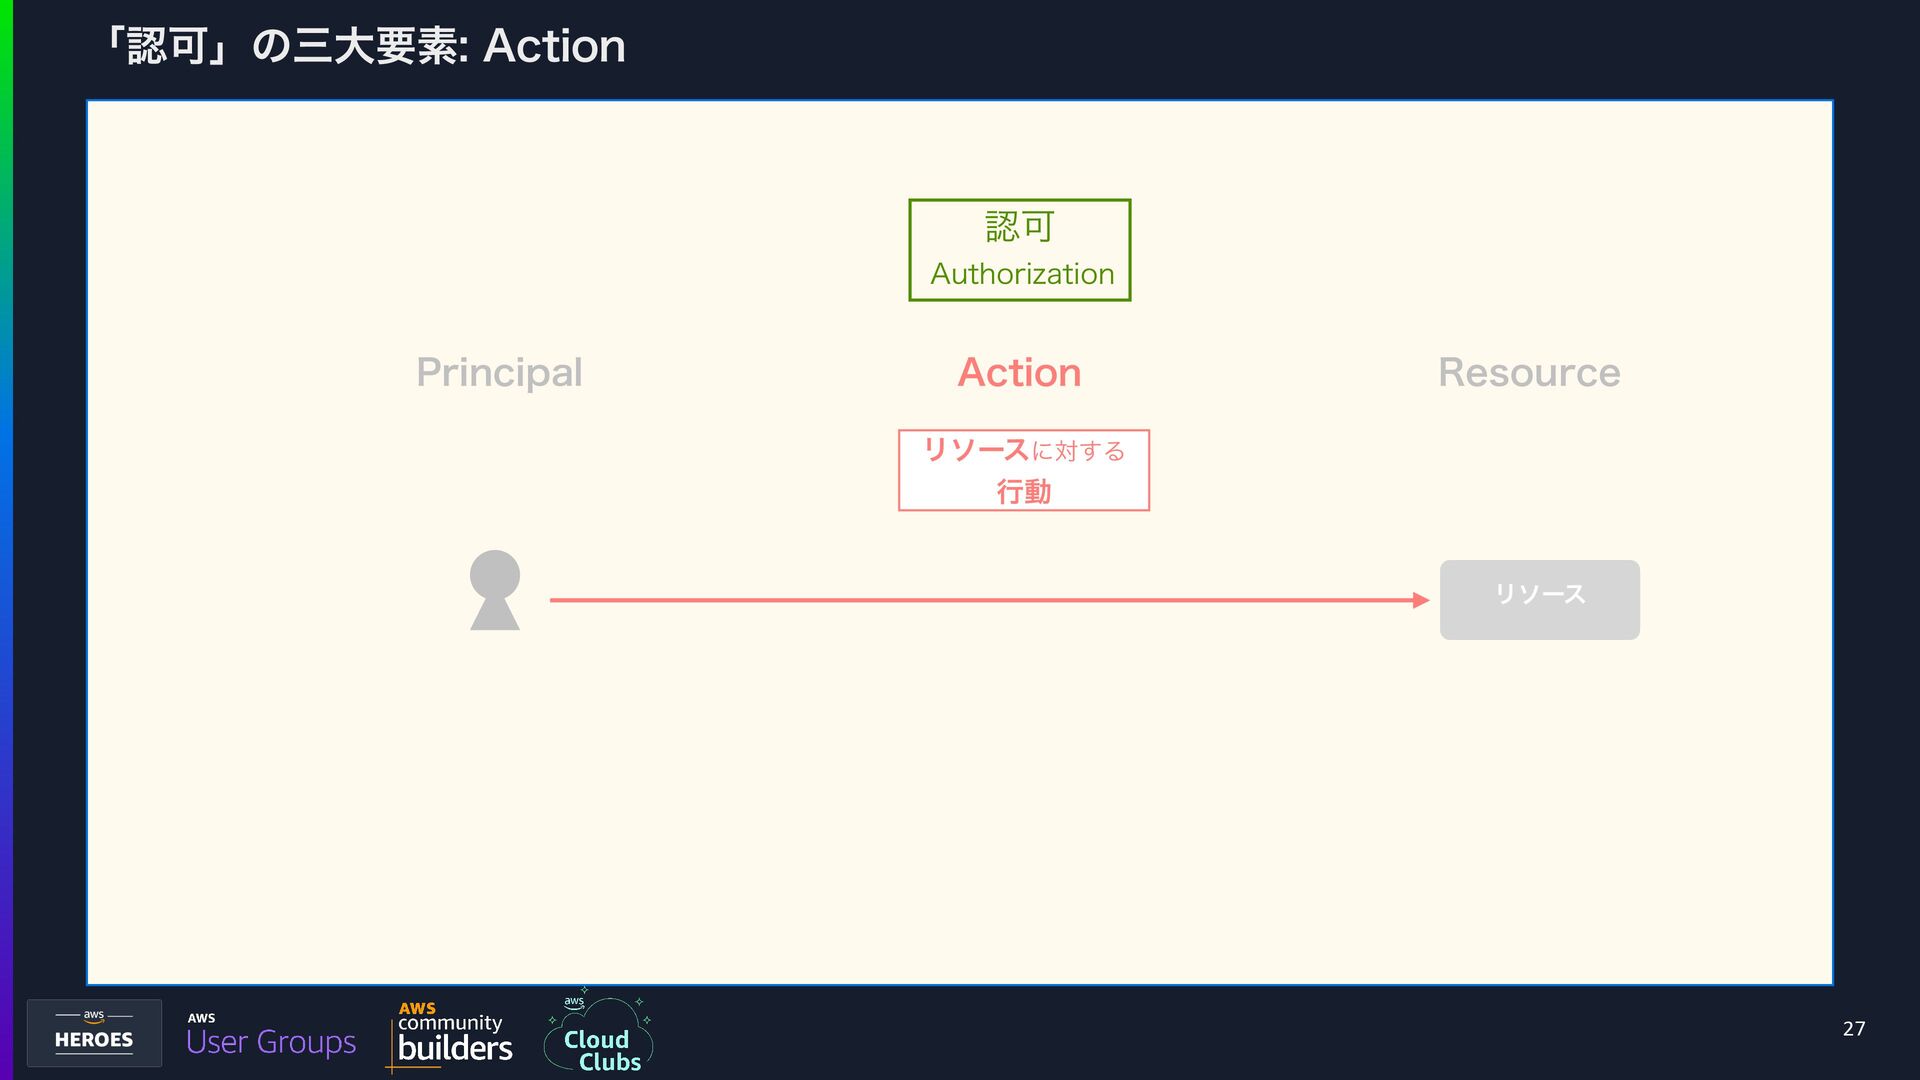Image resolution: width=1920 pixels, height=1080 pixels.
Task: Click the word Authorization in green box
Action: [1022, 274]
